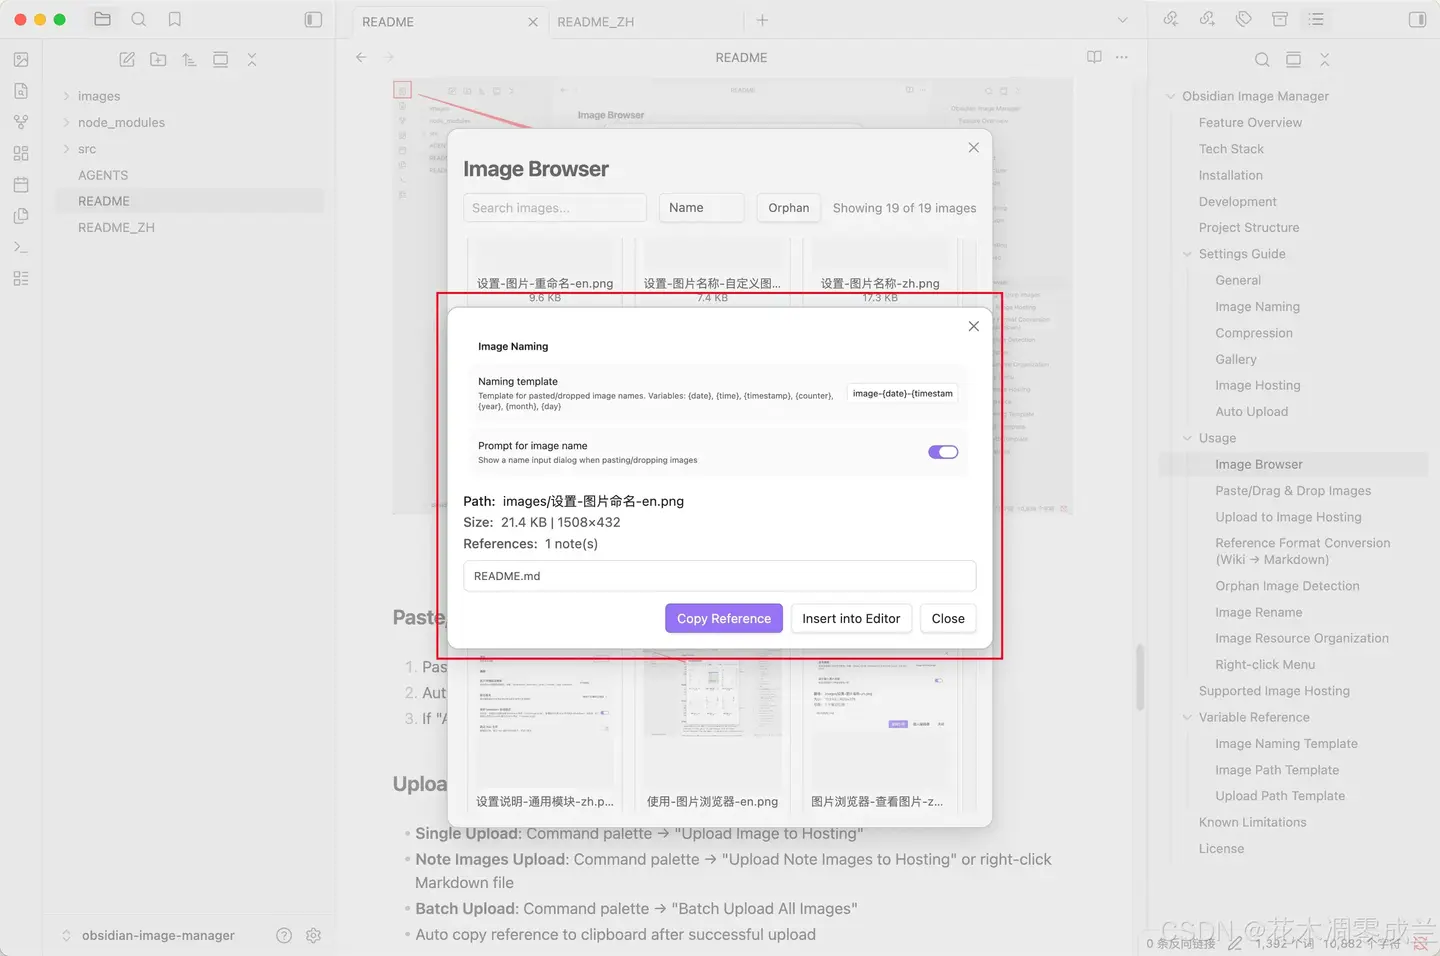Click README.md in the references list

click(719, 576)
